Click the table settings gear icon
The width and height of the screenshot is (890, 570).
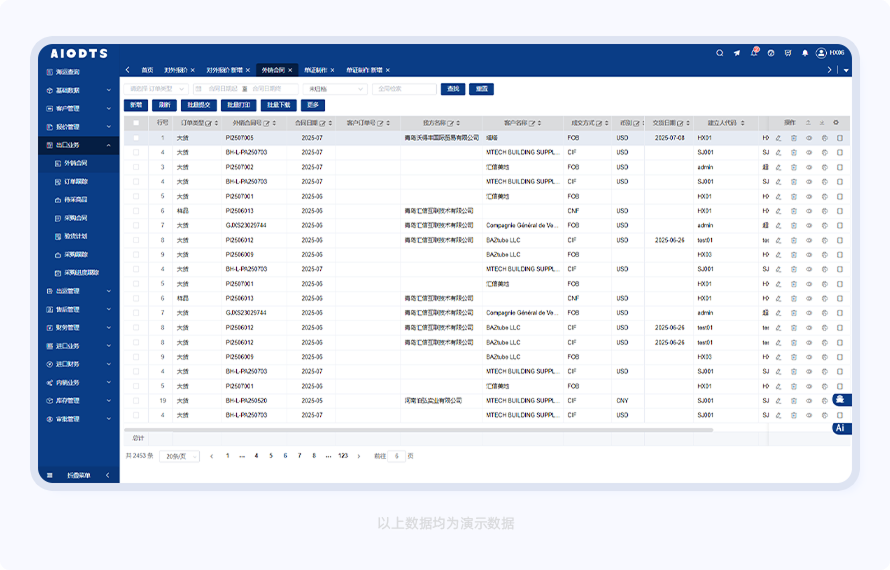pyautogui.click(x=836, y=122)
